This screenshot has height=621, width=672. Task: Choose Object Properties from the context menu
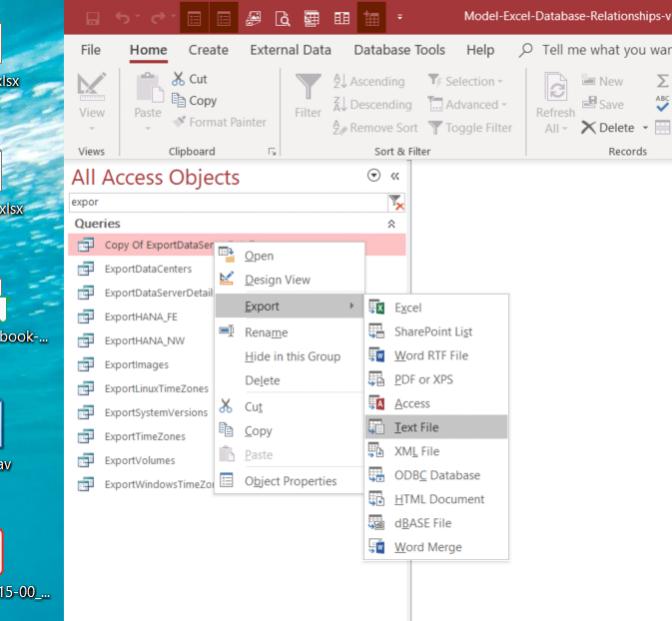[x=289, y=481]
